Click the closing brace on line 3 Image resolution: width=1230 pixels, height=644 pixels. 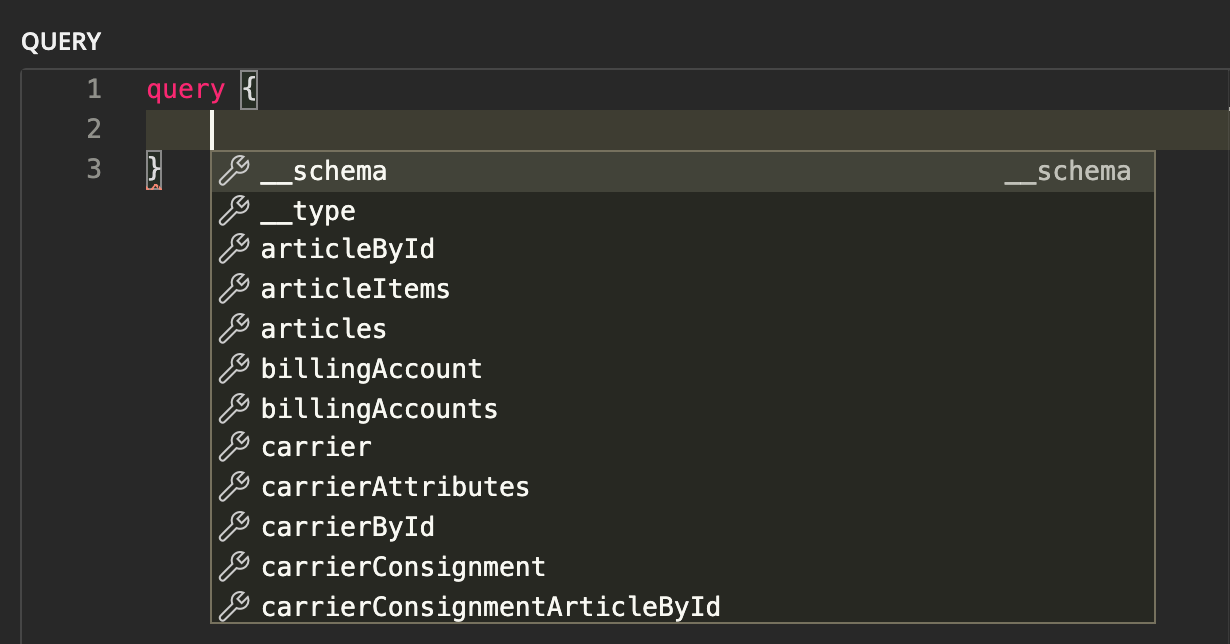pos(154,168)
